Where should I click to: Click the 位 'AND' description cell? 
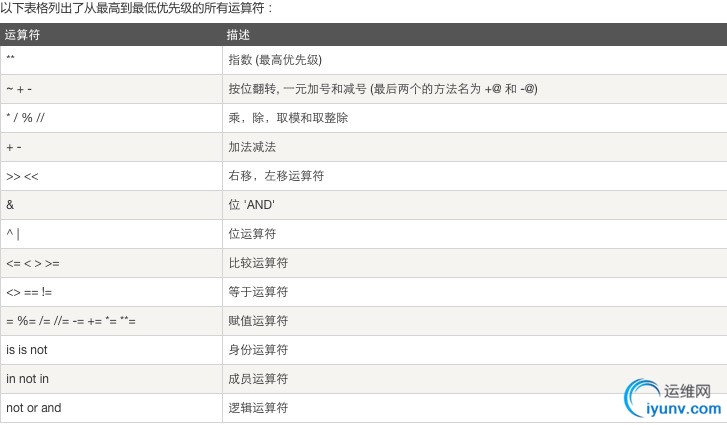[x=252, y=205]
